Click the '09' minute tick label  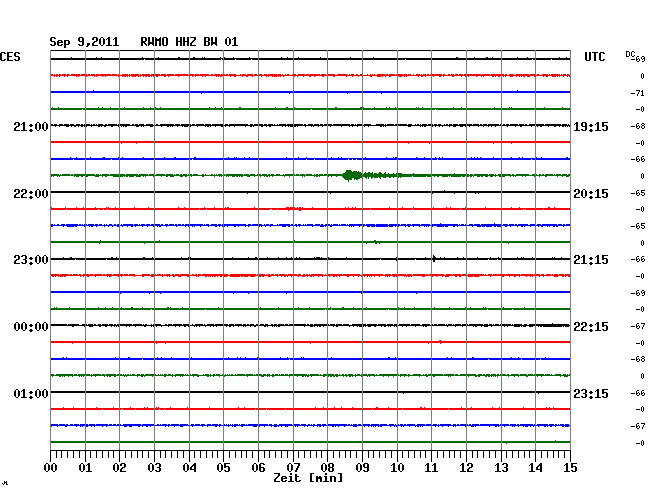tap(362, 467)
